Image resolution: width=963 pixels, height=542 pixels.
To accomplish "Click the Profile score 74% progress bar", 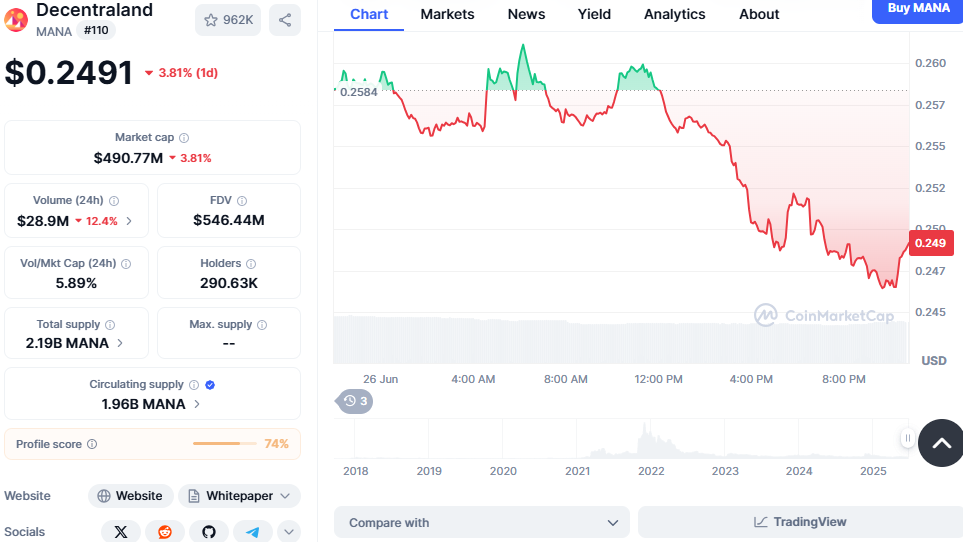I will pos(225,443).
